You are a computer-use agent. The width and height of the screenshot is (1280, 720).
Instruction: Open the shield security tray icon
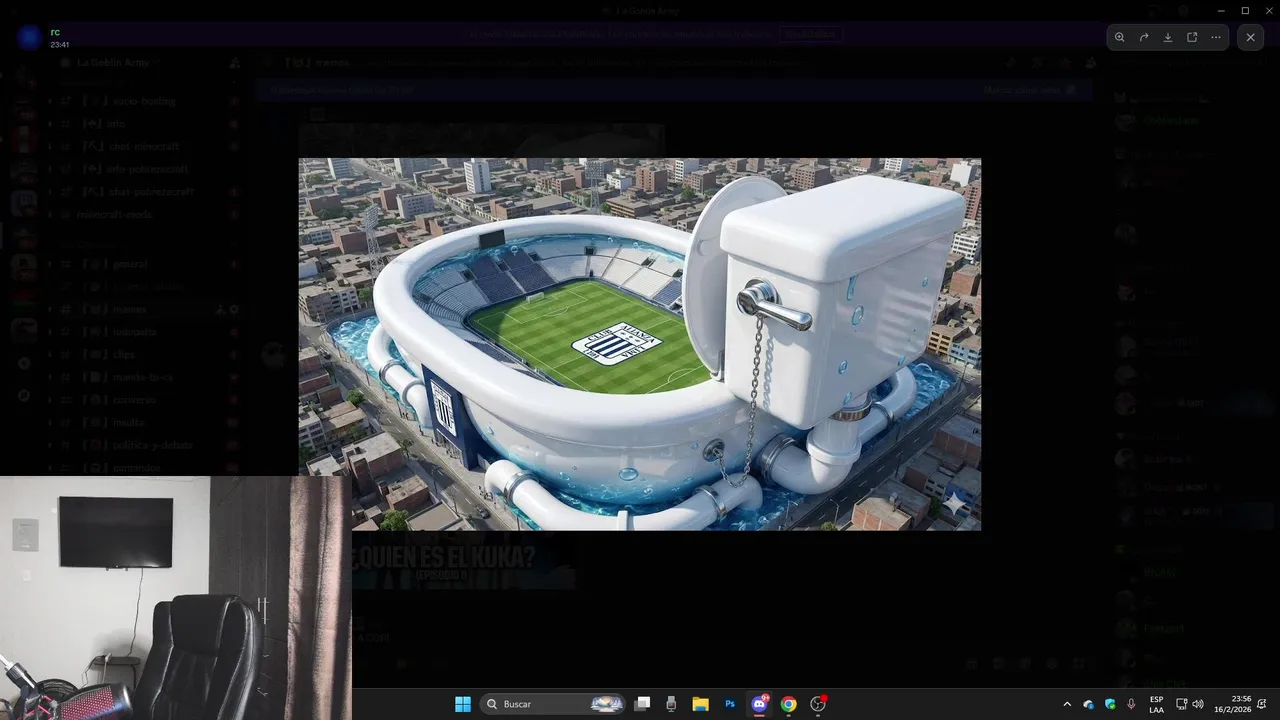tap(1110, 704)
